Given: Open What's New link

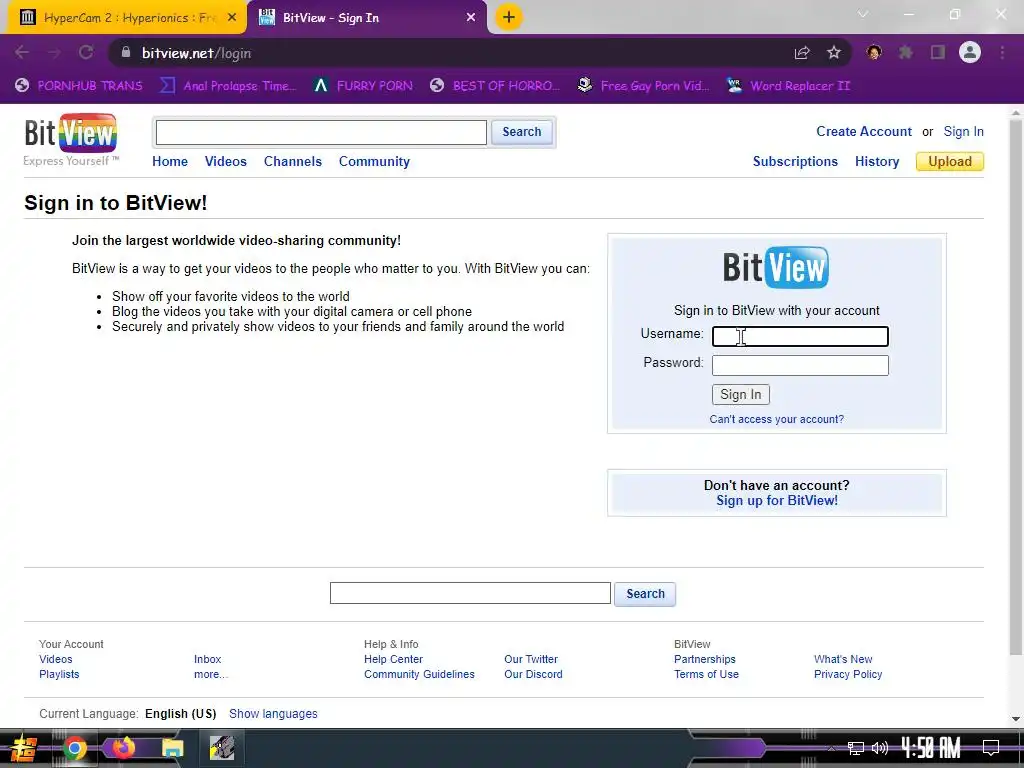Looking at the screenshot, I should (x=843, y=659).
